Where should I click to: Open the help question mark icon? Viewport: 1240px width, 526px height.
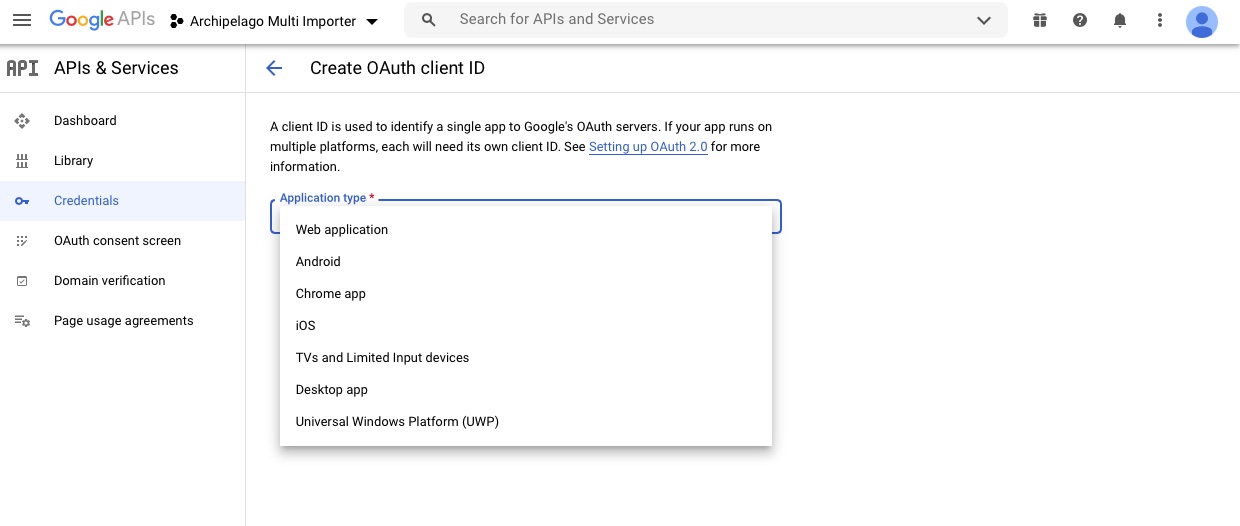[1080, 20]
